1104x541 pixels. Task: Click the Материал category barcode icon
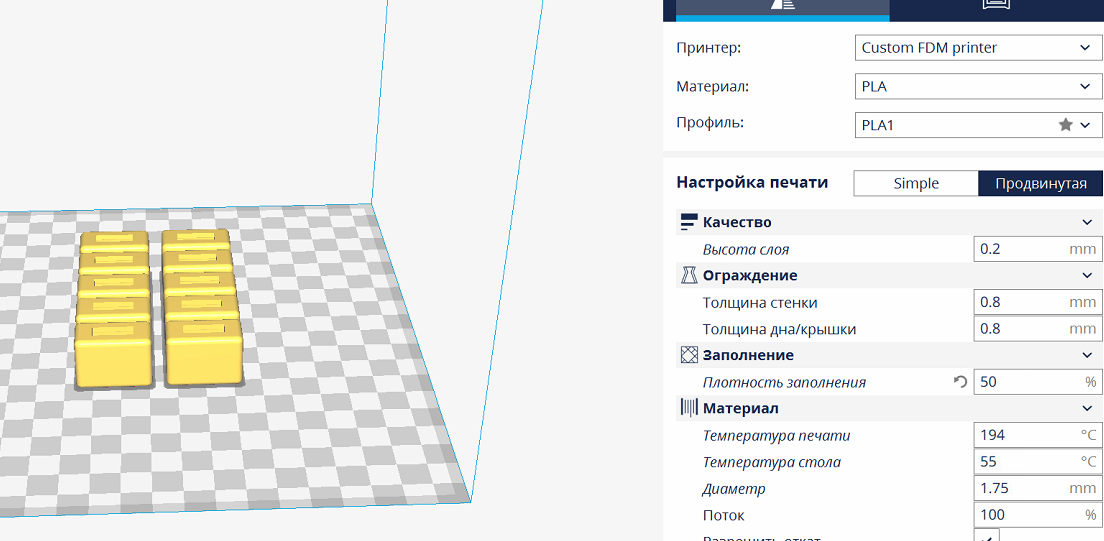pyautogui.click(x=688, y=408)
